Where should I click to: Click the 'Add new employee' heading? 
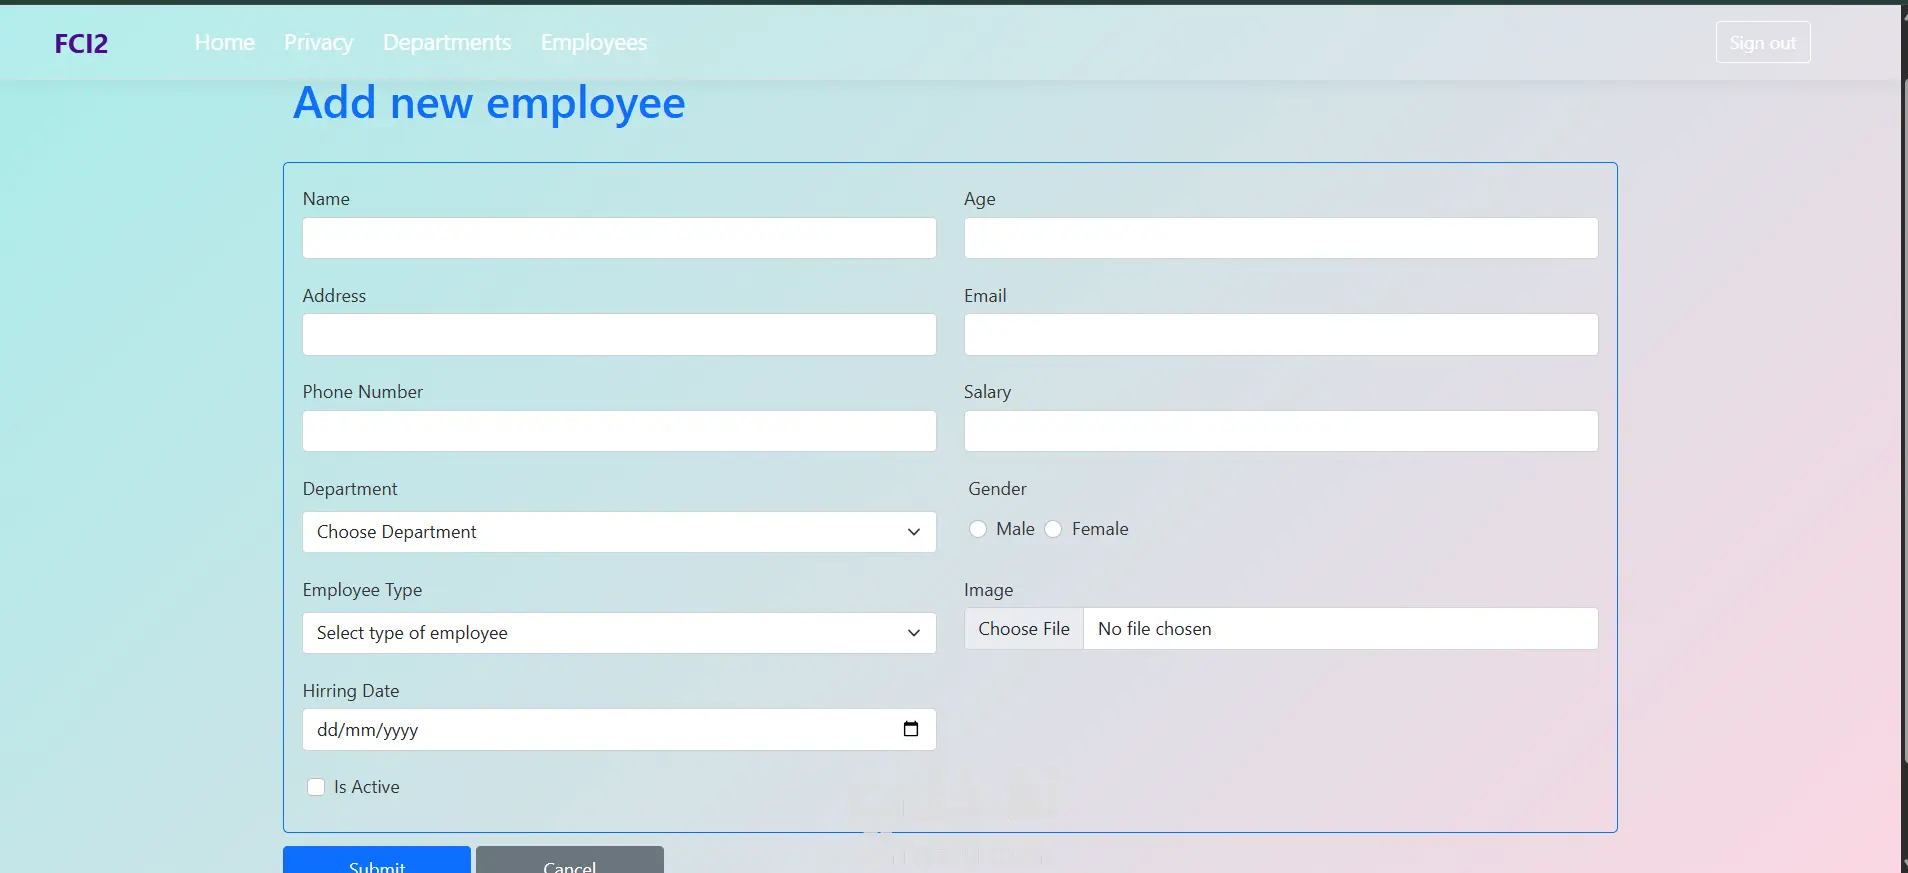[489, 103]
